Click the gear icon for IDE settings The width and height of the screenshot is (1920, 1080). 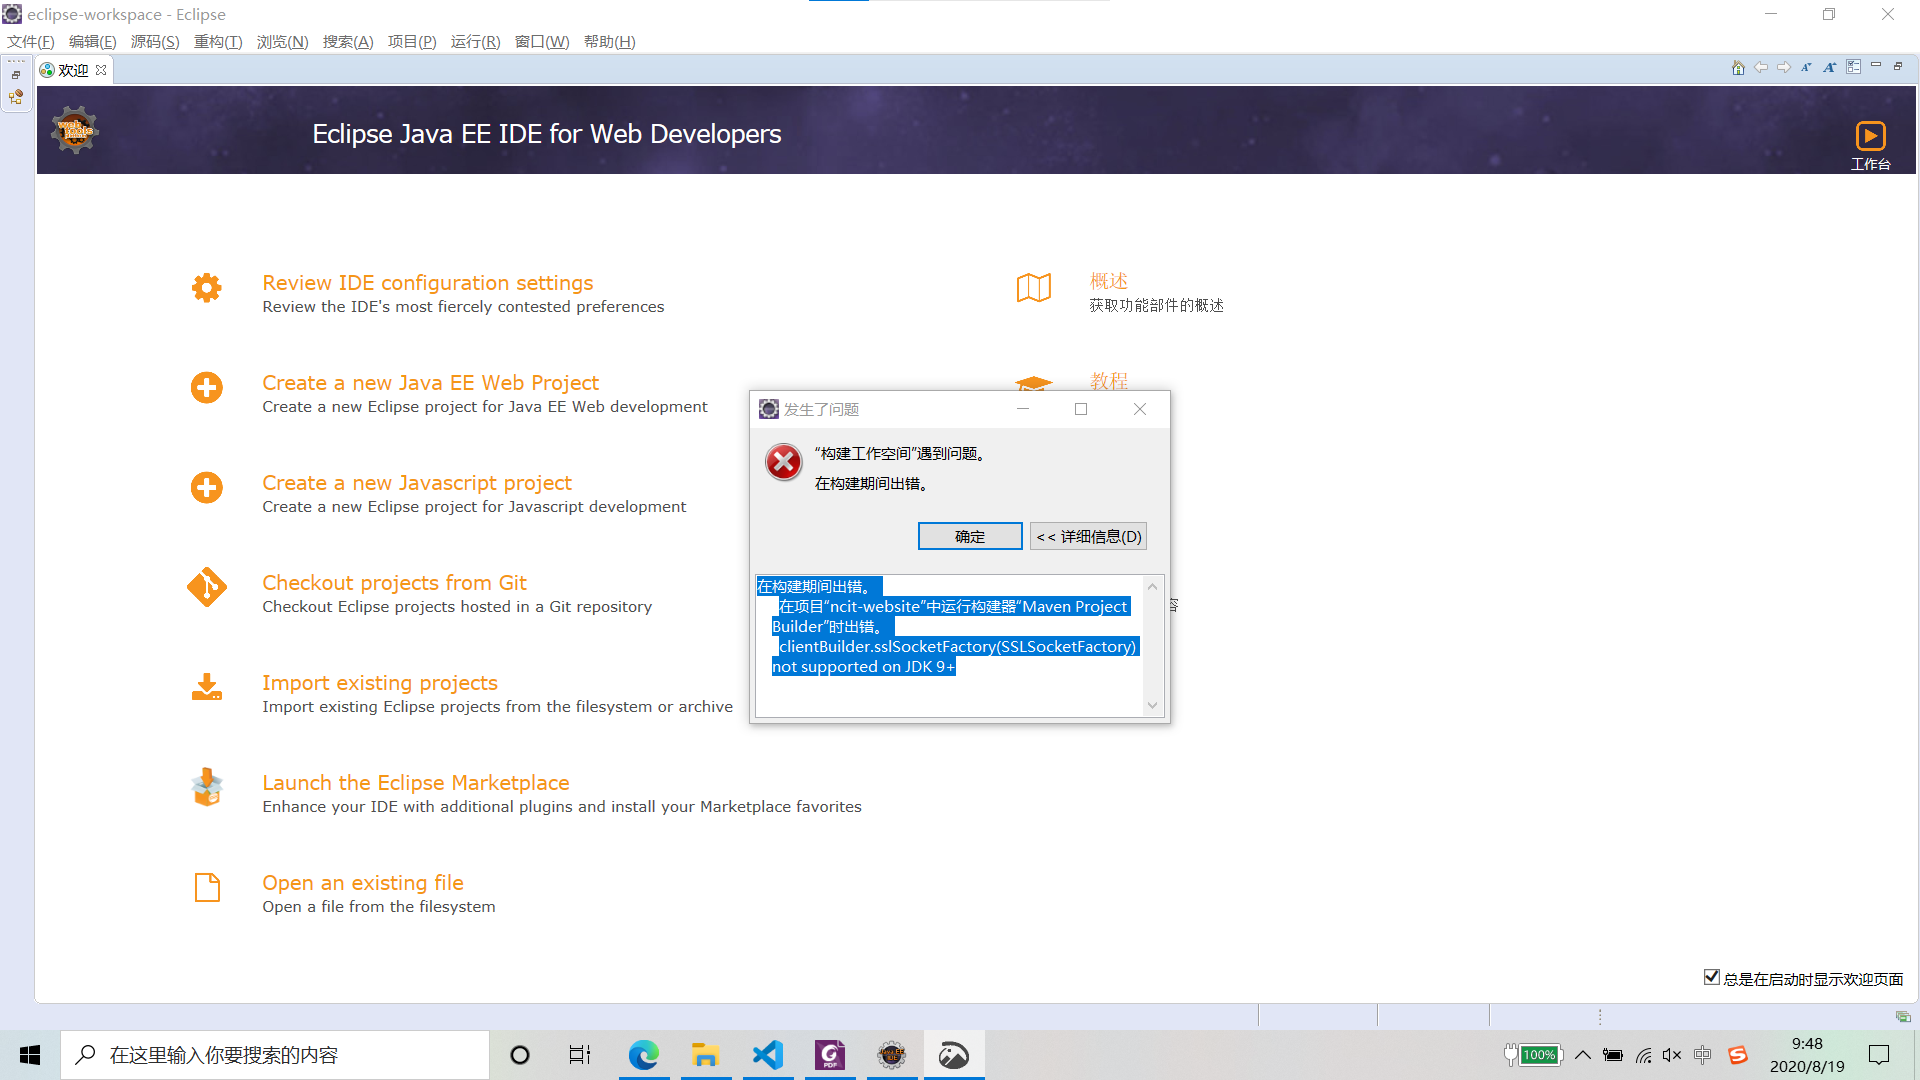click(207, 288)
